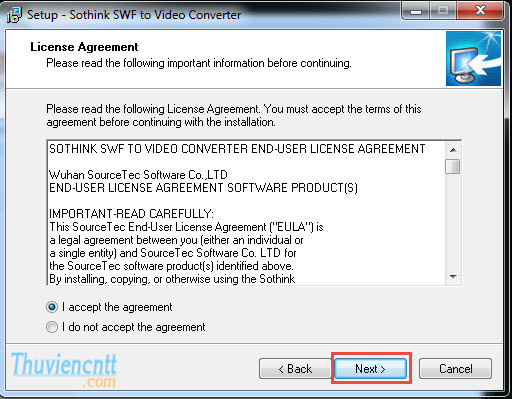Click 'IMPORTANT-READ CAREFULLY:' line in license
The width and height of the screenshot is (512, 399).
click(x=131, y=214)
